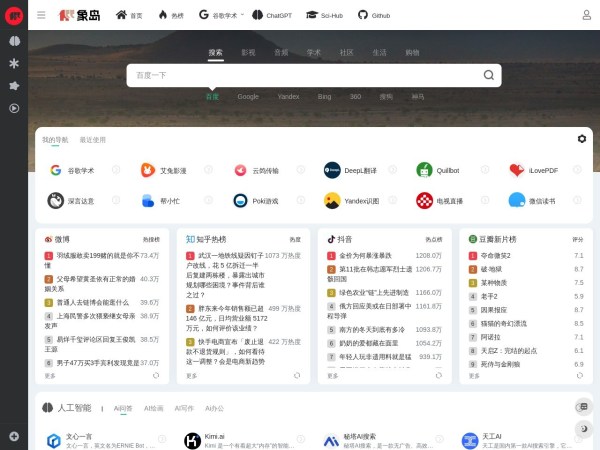This screenshot has height=450, width=600.
Task: Open the Poki游戏 shortcut
Action: coord(263,200)
